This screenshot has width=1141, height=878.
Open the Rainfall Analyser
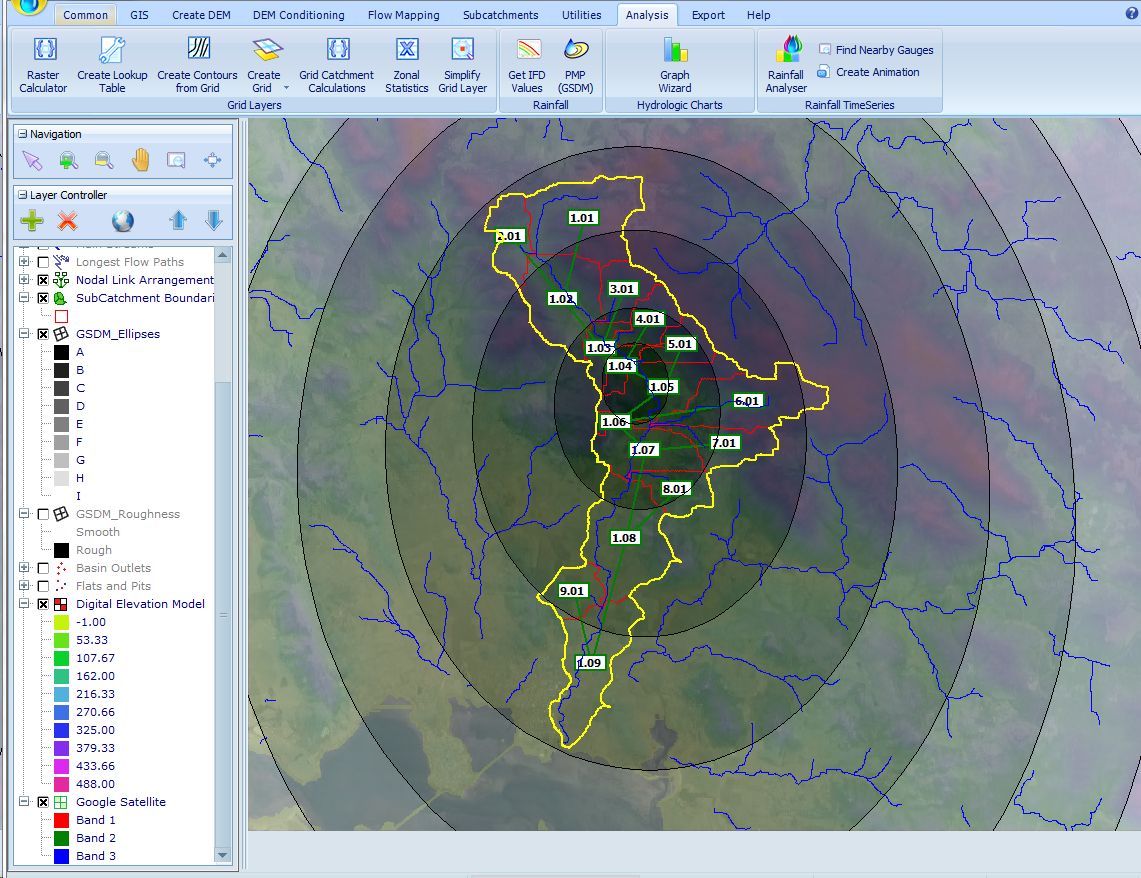[786, 65]
